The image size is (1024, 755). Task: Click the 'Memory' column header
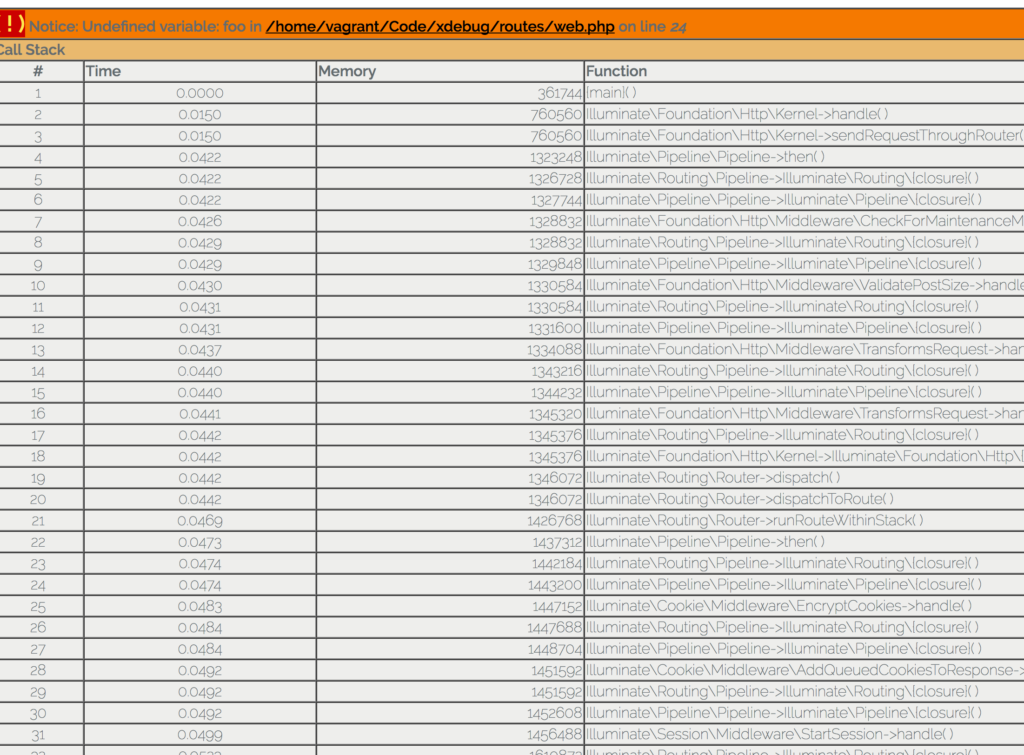tap(347, 71)
